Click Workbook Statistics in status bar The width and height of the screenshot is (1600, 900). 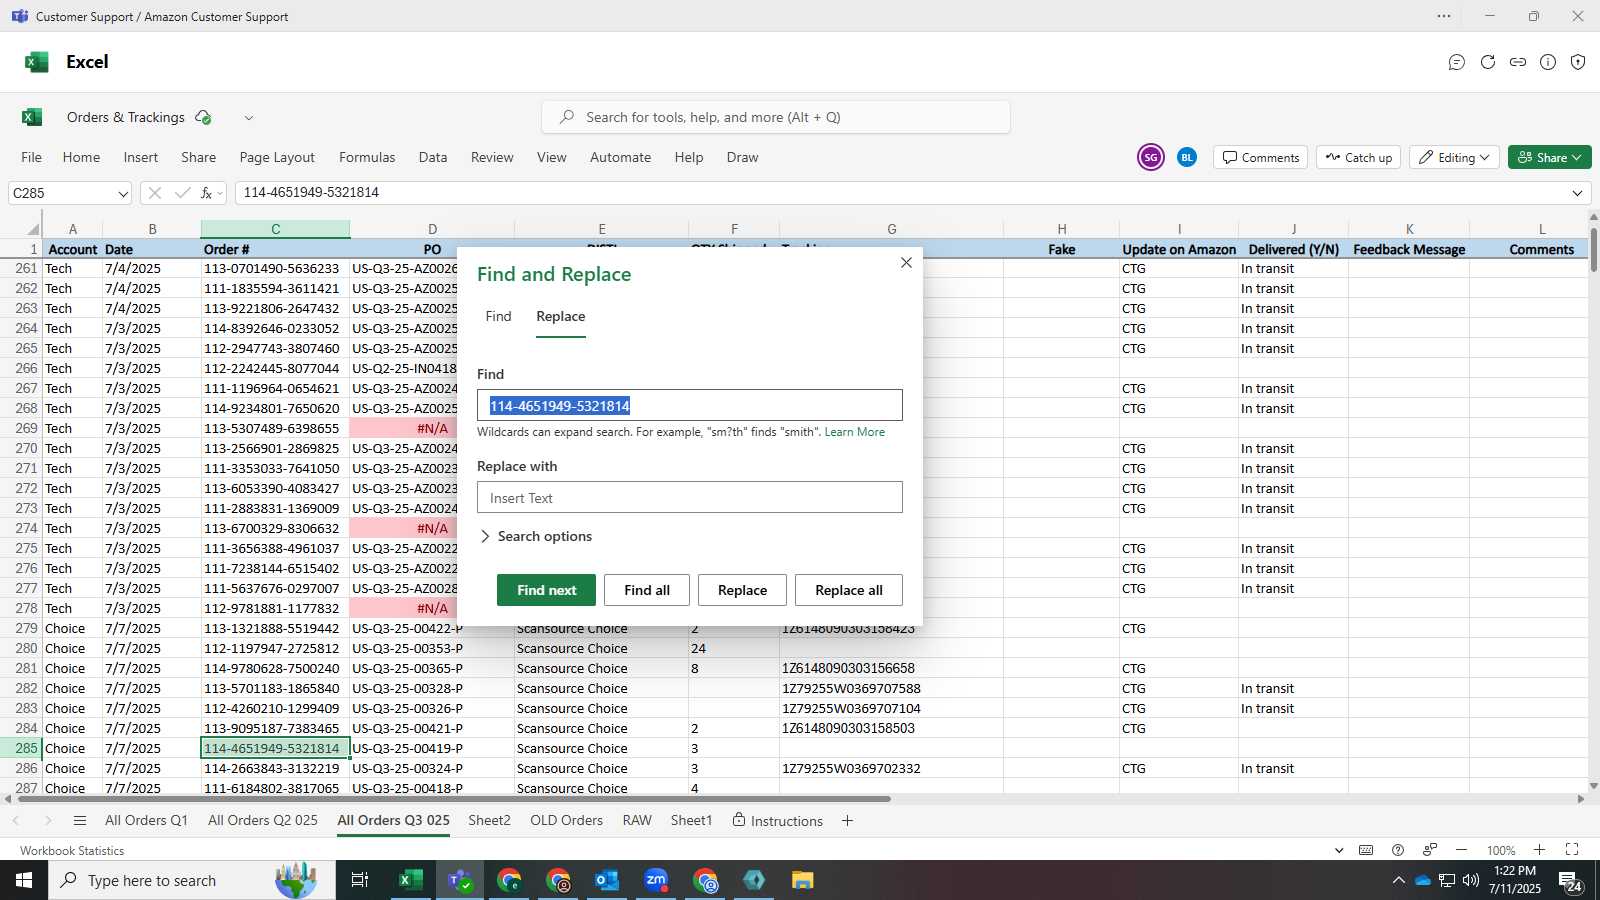tap(72, 851)
